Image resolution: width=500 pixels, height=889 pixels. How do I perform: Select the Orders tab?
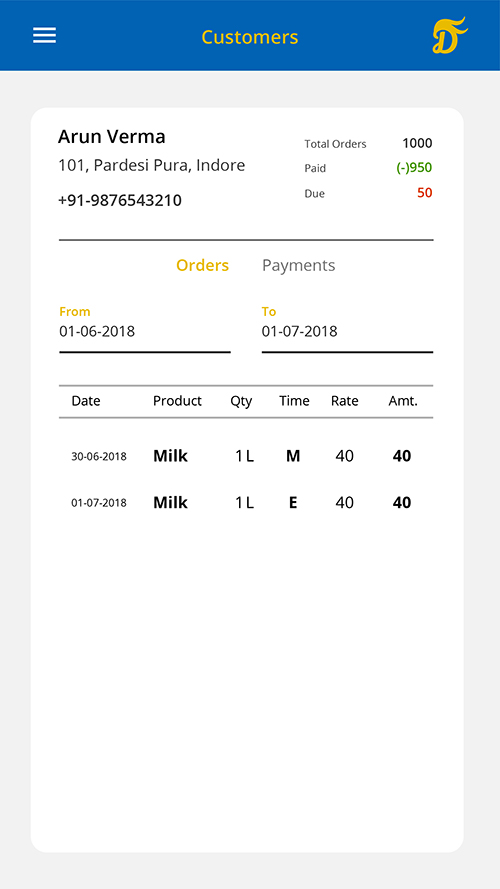tap(202, 265)
